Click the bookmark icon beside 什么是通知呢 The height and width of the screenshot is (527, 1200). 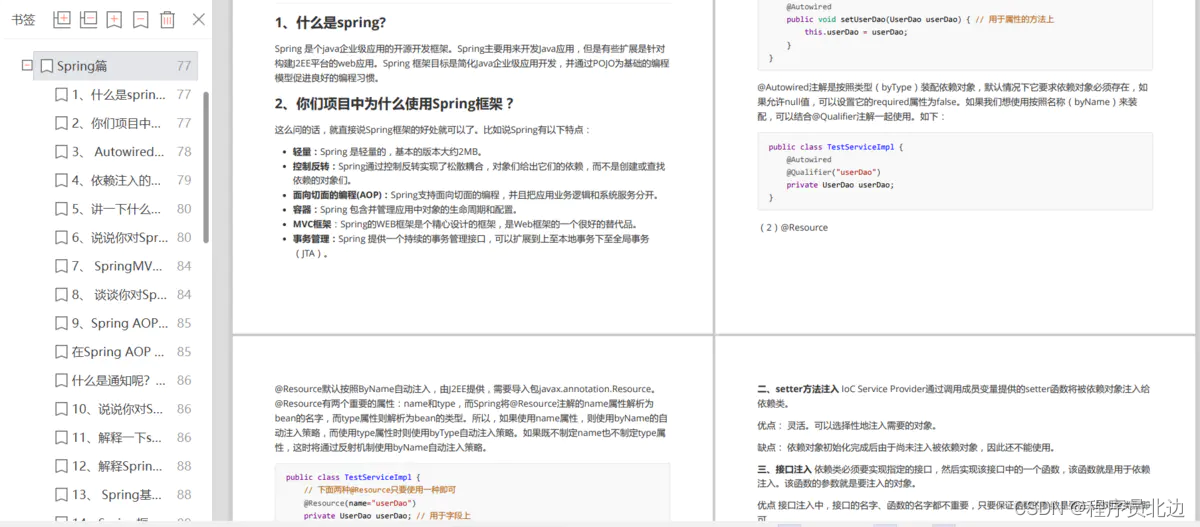coord(61,380)
